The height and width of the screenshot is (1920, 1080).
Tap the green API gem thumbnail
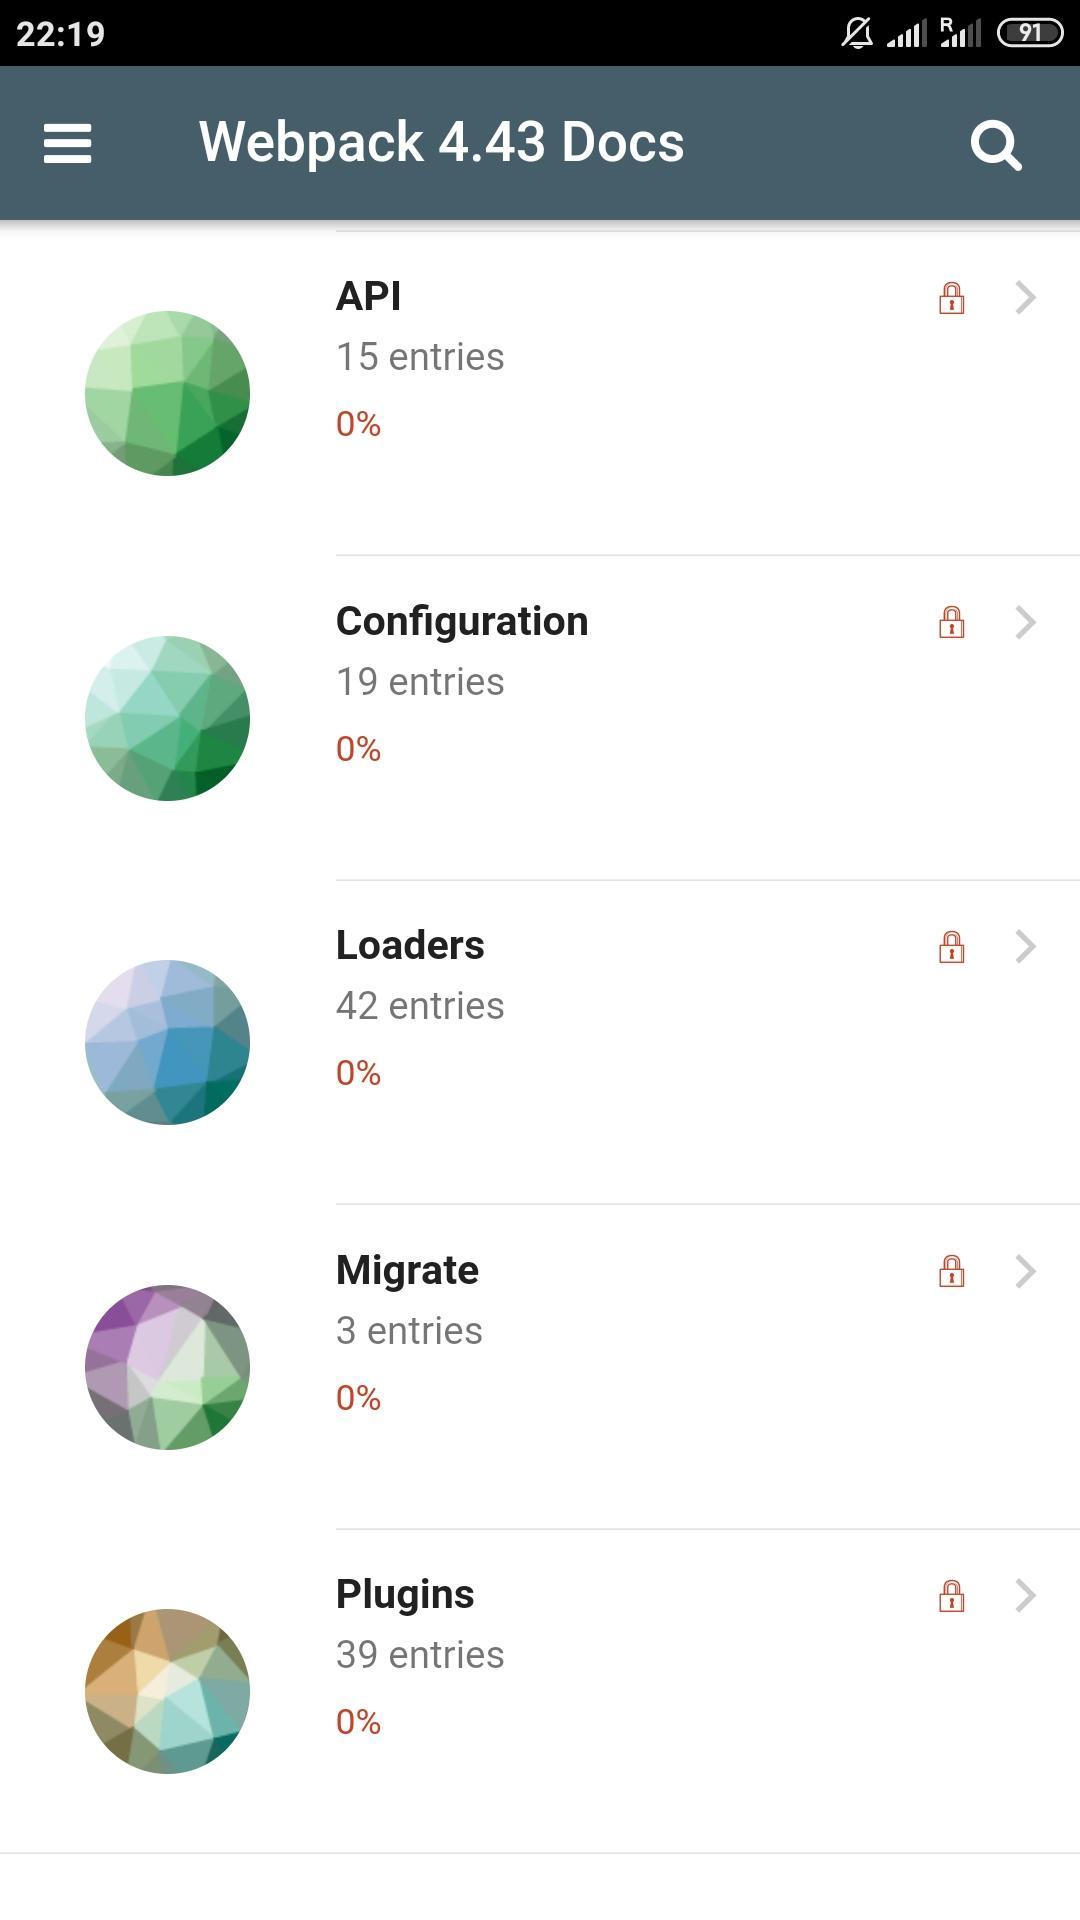pos(167,393)
